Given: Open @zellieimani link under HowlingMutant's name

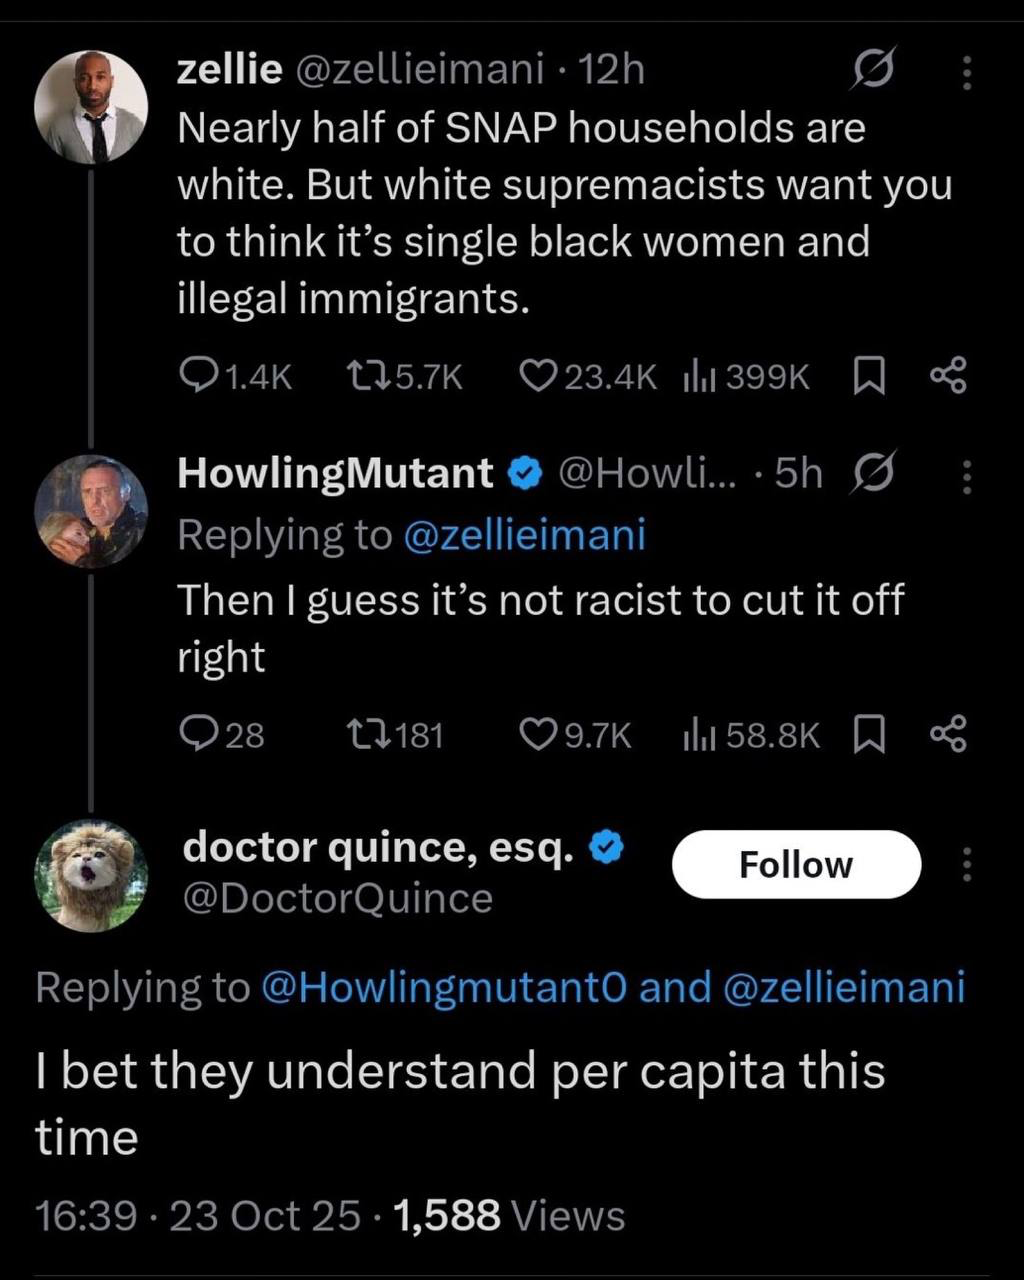Looking at the screenshot, I should click(x=524, y=536).
